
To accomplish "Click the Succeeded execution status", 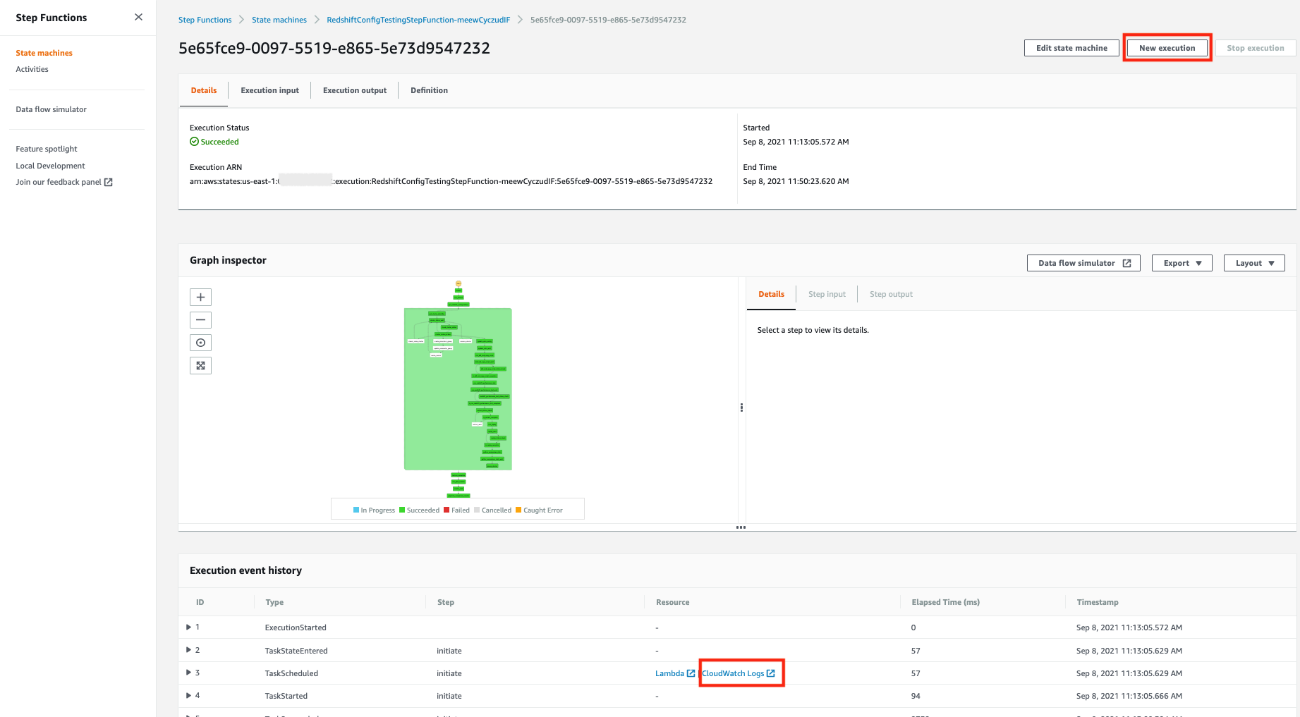I will click(x=214, y=142).
